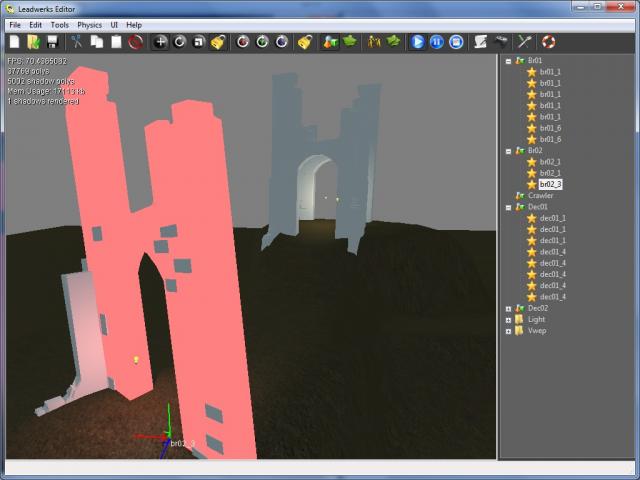Select the highlighted br02_3 tree item
The image size is (640, 480).
[551, 184]
